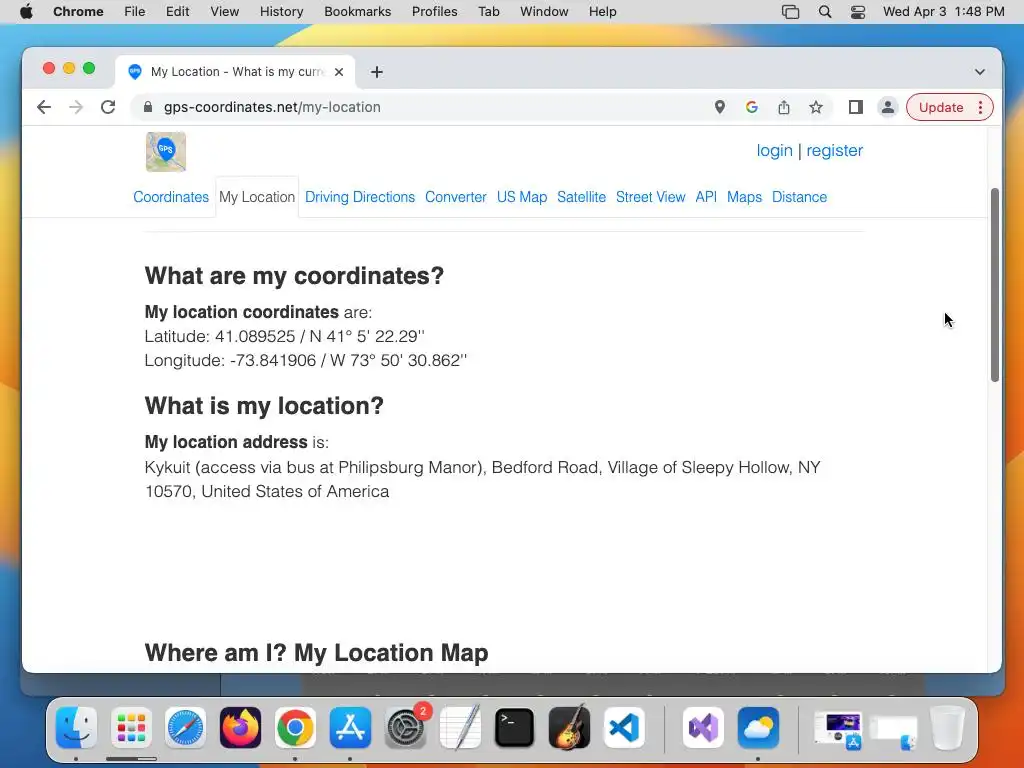
Task: Open Launchpad from the Dock
Action: 131,728
